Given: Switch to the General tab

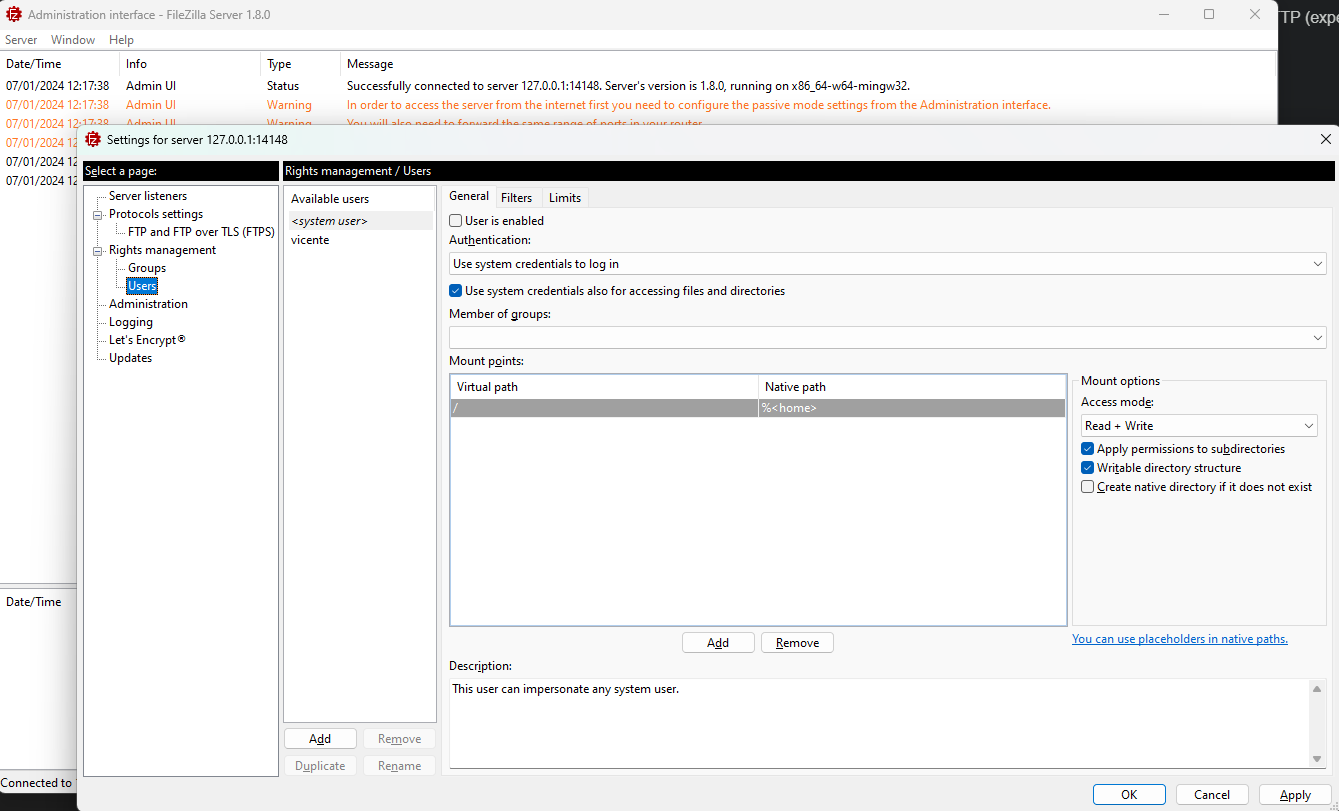Looking at the screenshot, I should tap(469, 196).
